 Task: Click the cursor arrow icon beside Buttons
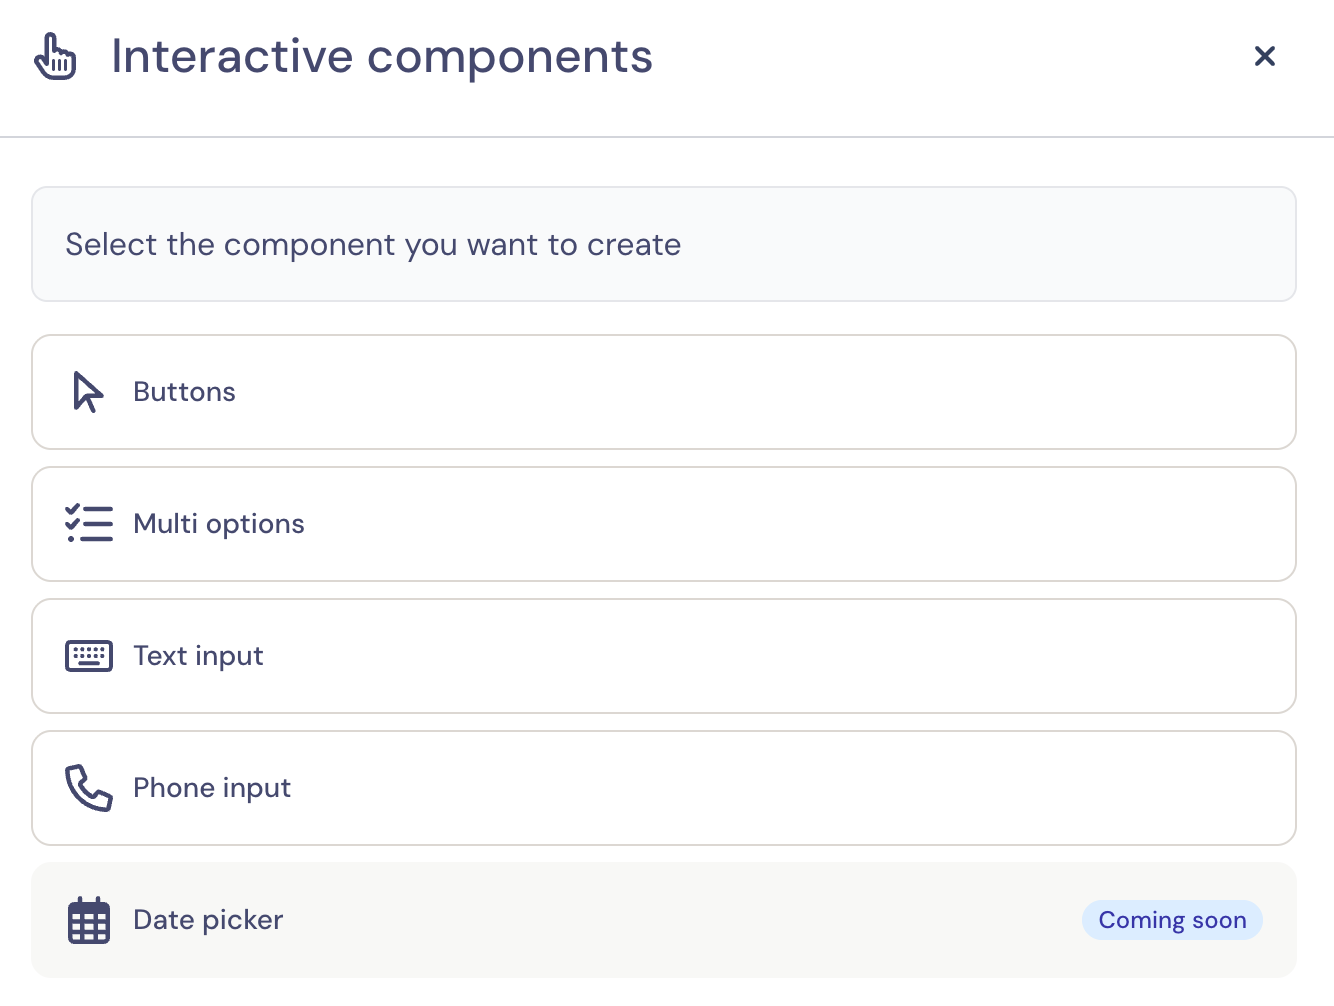point(88,392)
